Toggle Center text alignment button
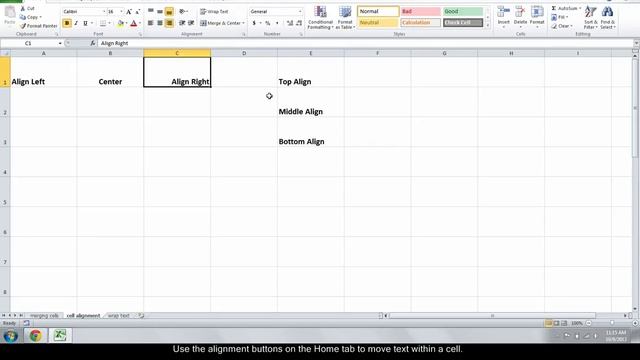This screenshot has height=360, width=640. 160,23
